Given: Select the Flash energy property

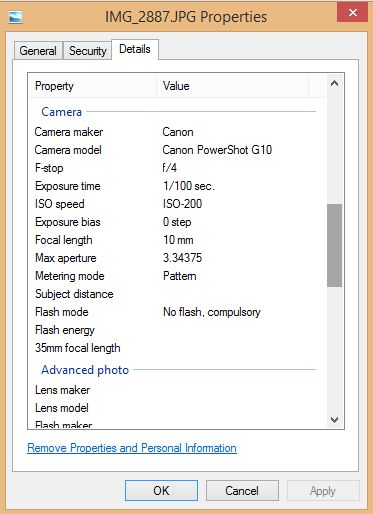Looking at the screenshot, I should tap(65, 330).
